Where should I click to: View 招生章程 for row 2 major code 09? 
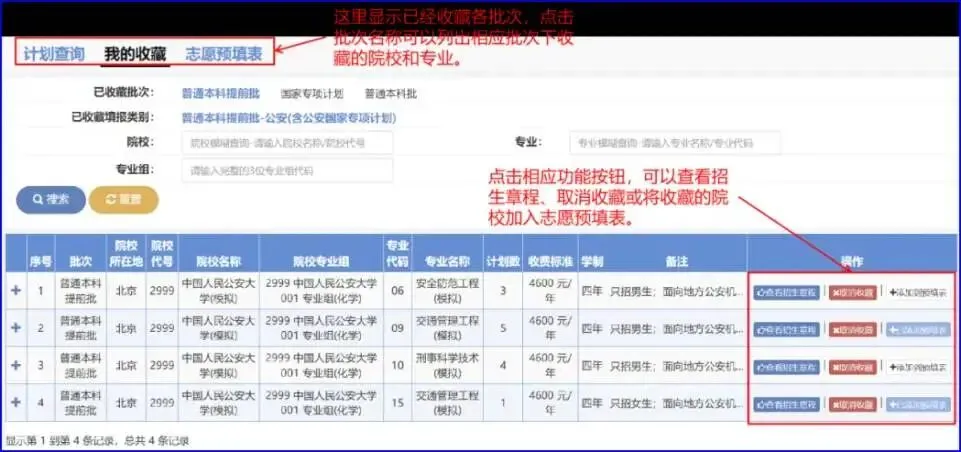tap(786, 330)
